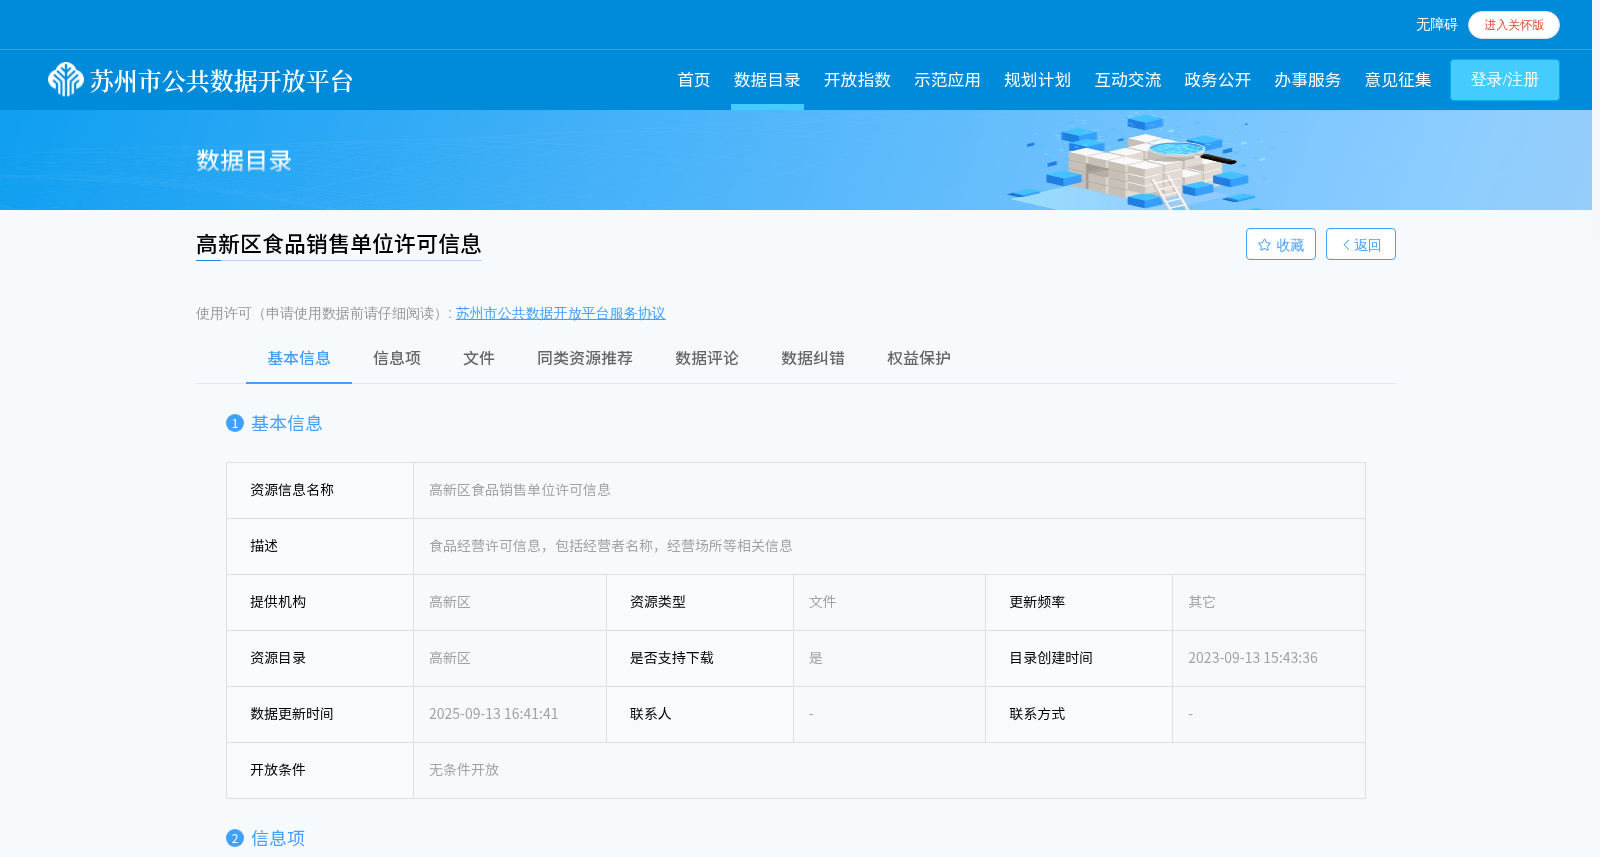Click the 描述 label cell
Viewport: 1600px width, 857px height.
pyautogui.click(x=320, y=546)
